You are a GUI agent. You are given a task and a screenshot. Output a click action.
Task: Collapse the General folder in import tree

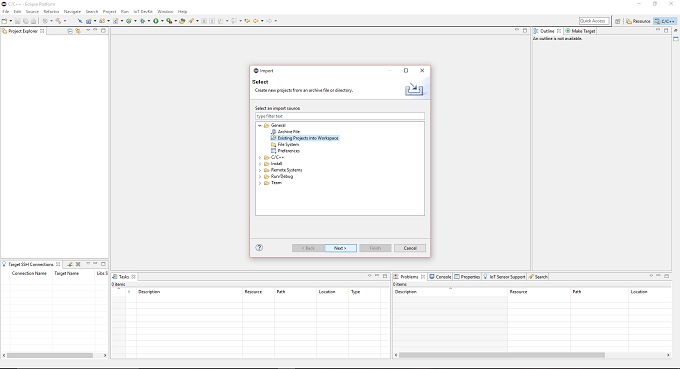click(x=260, y=125)
